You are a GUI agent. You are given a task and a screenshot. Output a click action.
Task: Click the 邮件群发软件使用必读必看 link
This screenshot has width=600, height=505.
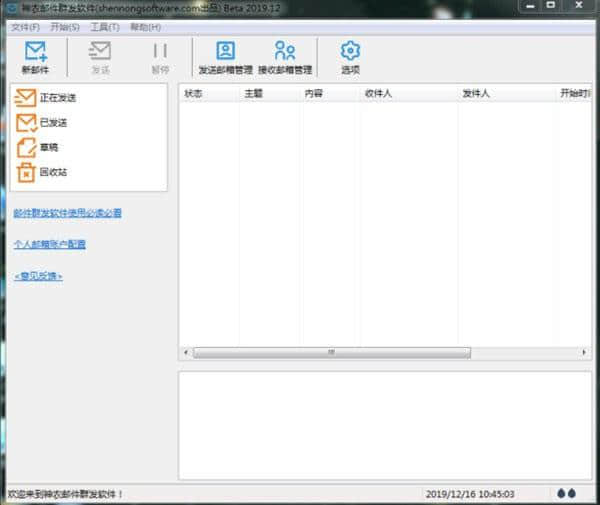(68, 213)
